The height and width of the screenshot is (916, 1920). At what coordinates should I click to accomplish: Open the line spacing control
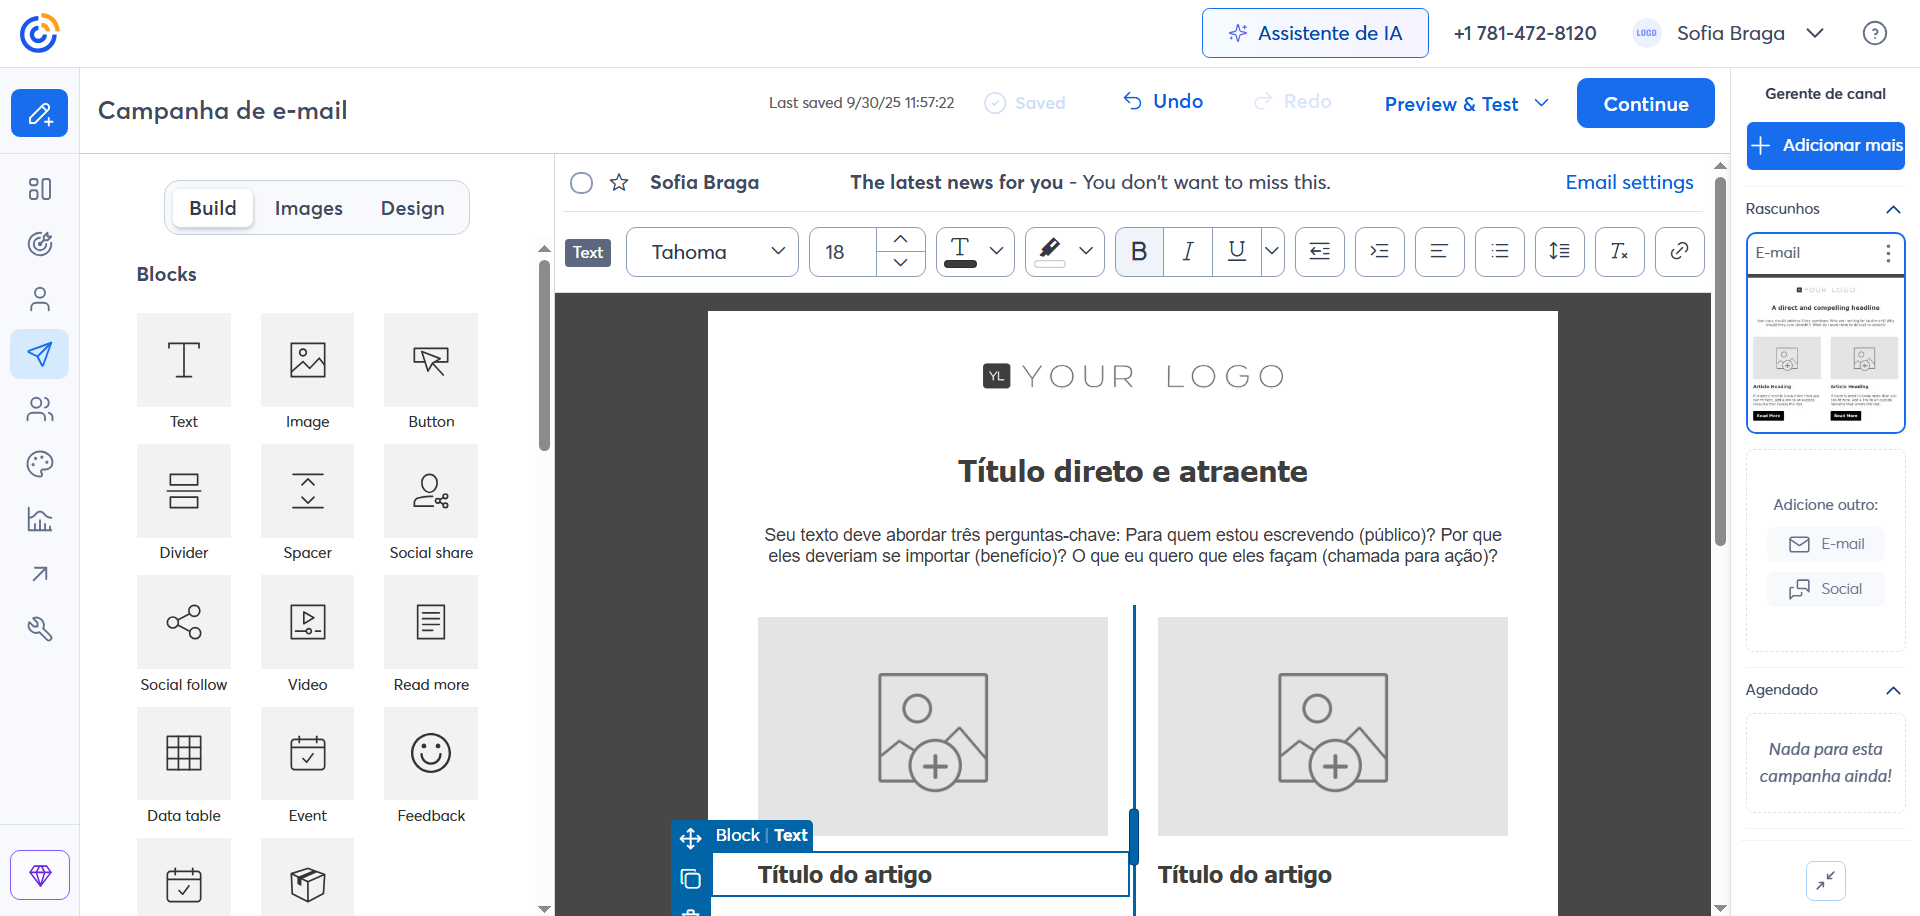(x=1559, y=252)
